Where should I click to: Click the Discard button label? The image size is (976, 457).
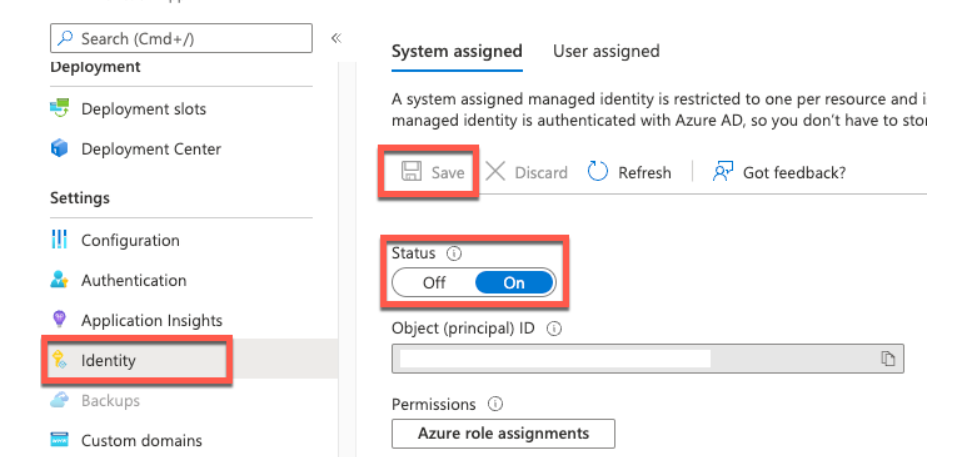point(541,172)
